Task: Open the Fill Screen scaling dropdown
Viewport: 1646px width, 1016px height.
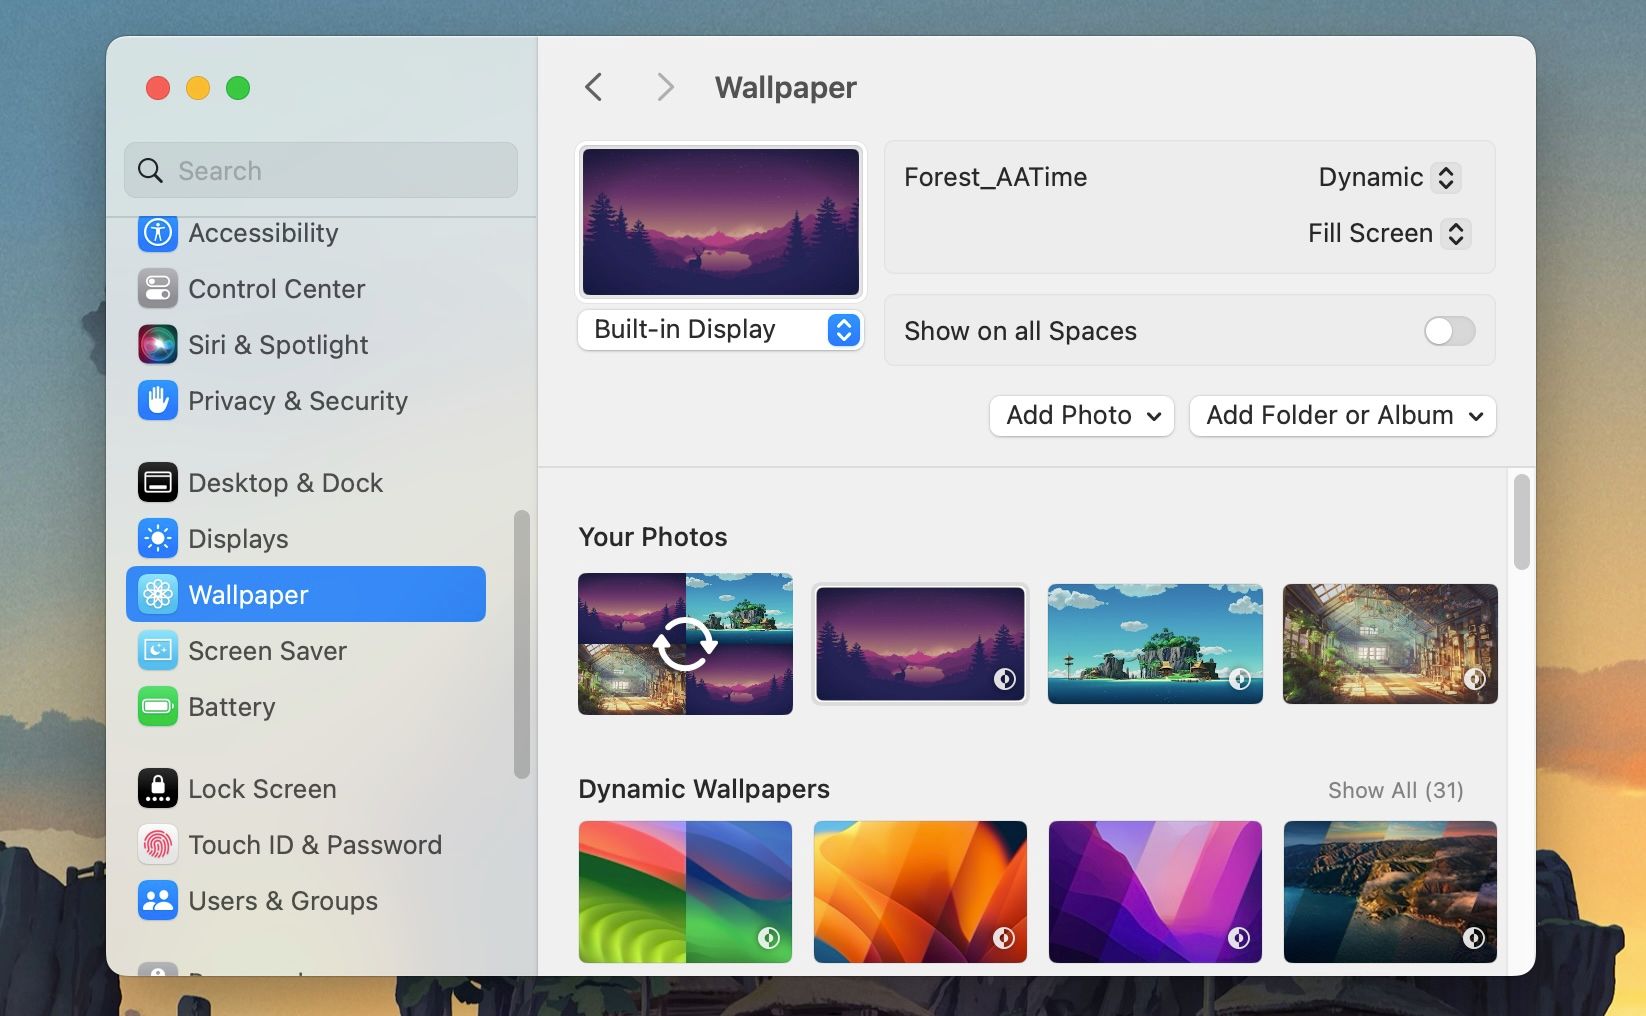Action: click(x=1388, y=233)
